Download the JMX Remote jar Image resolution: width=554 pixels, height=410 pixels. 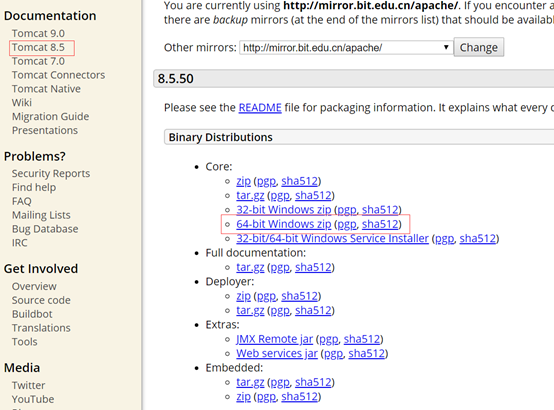pyautogui.click(x=275, y=339)
